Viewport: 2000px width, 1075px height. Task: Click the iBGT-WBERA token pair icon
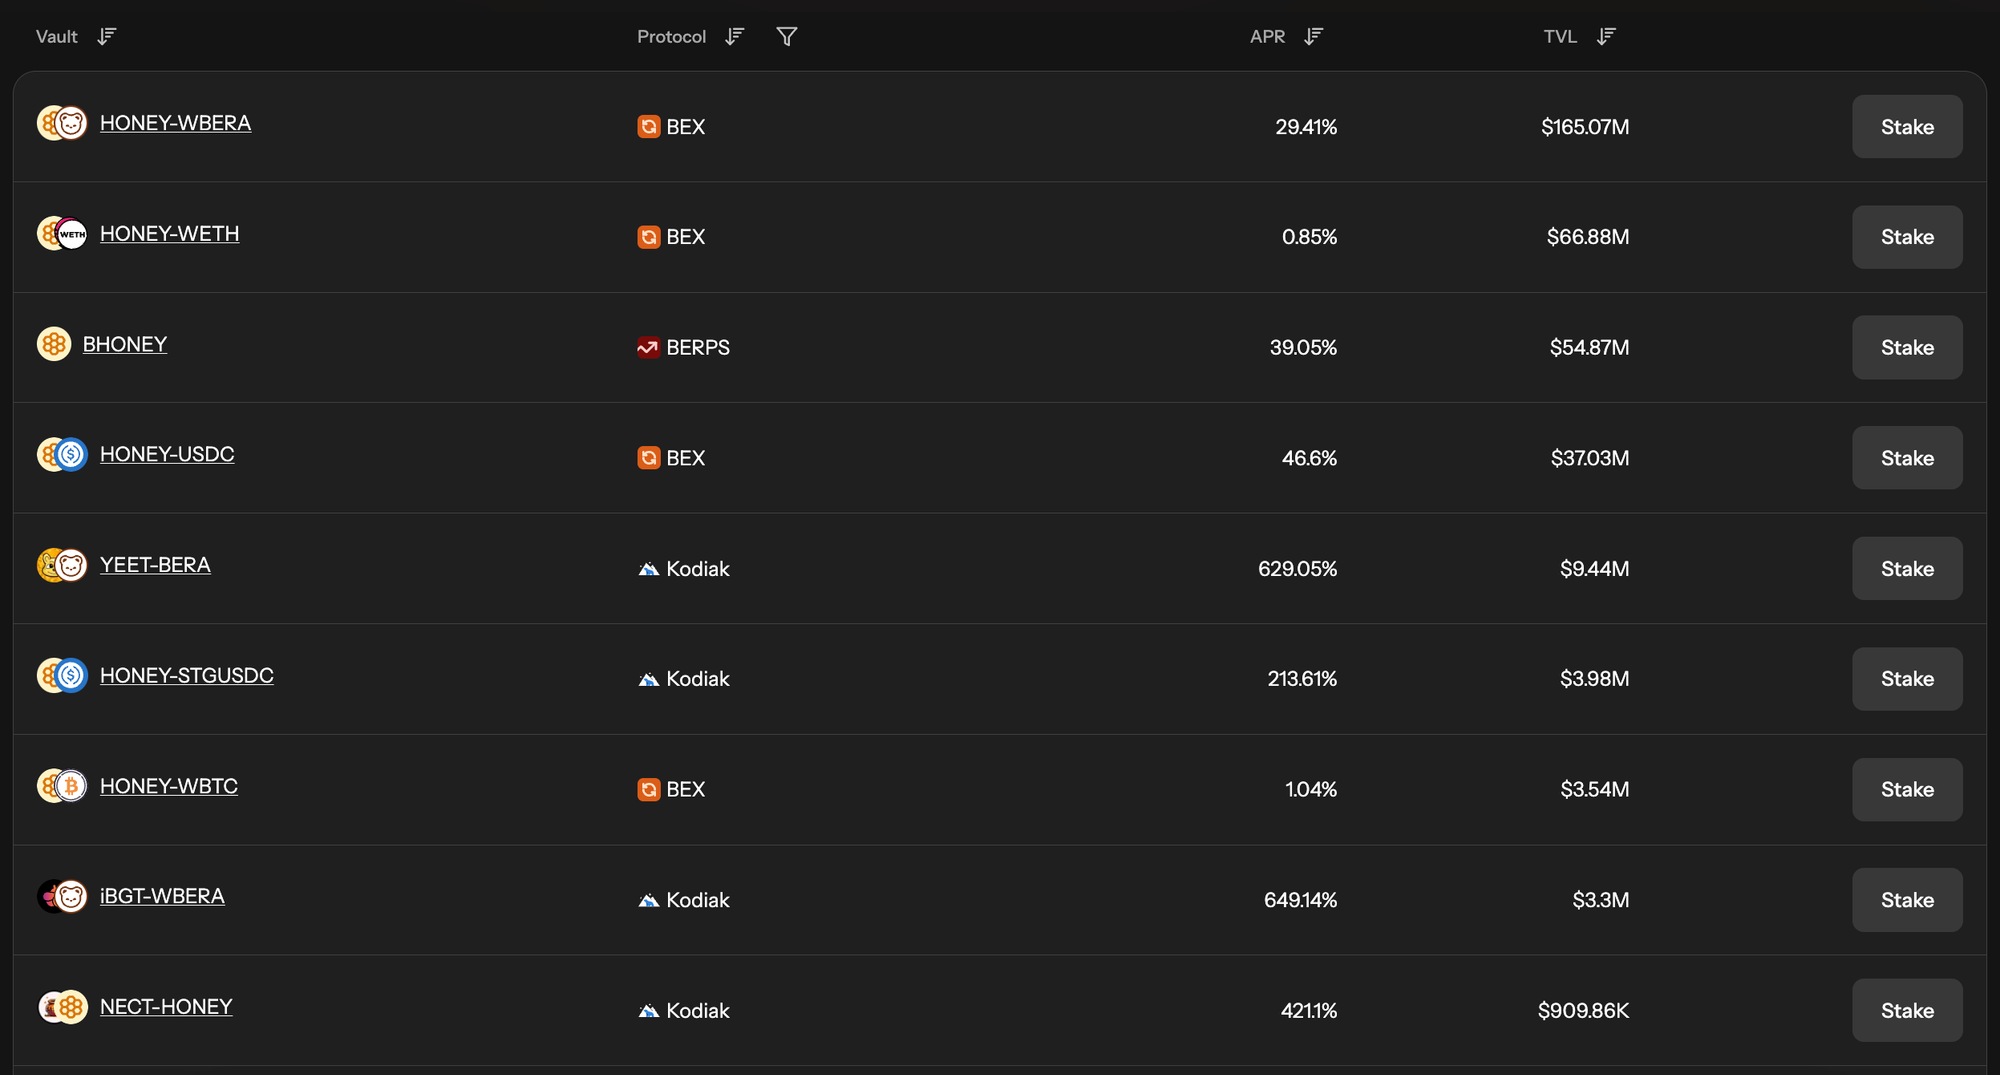(x=62, y=897)
